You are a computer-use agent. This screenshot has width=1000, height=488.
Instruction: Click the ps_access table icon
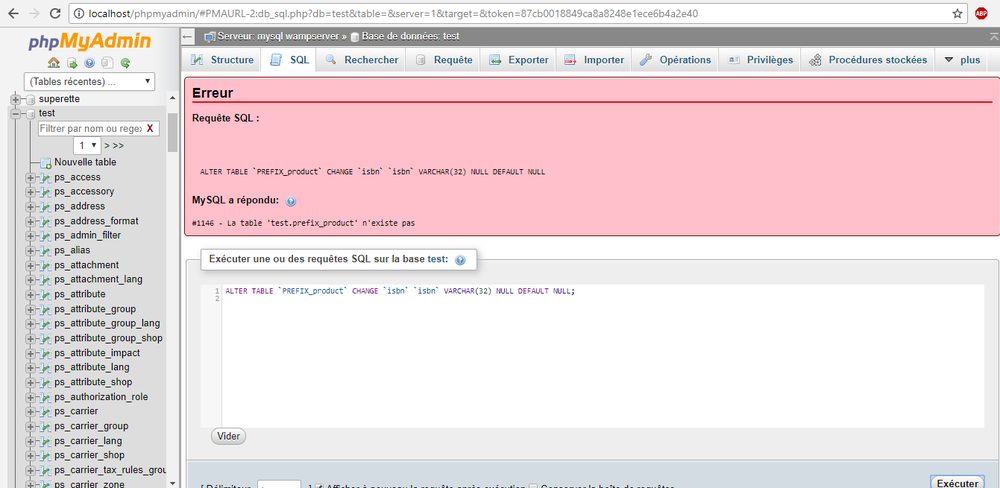tap(45, 177)
